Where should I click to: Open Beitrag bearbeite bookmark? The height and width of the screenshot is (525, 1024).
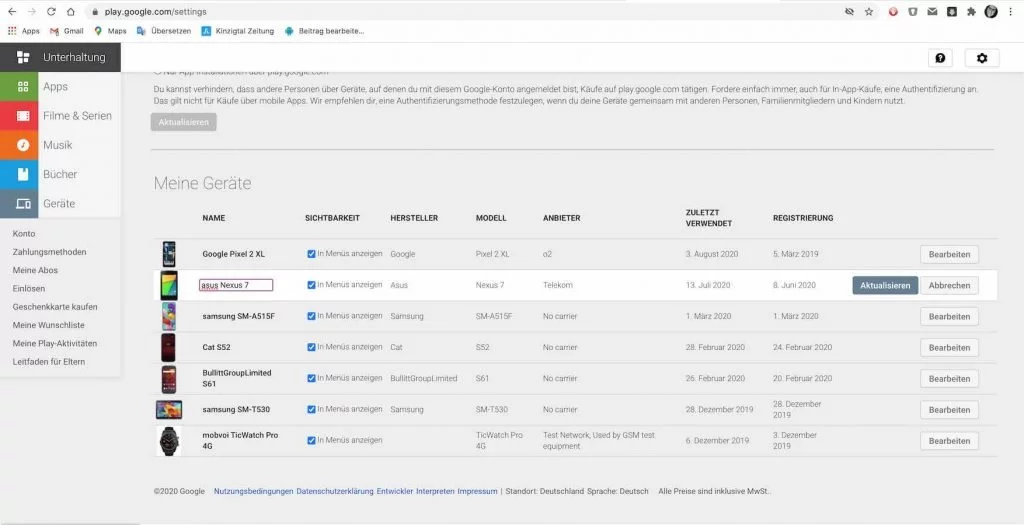pos(324,31)
